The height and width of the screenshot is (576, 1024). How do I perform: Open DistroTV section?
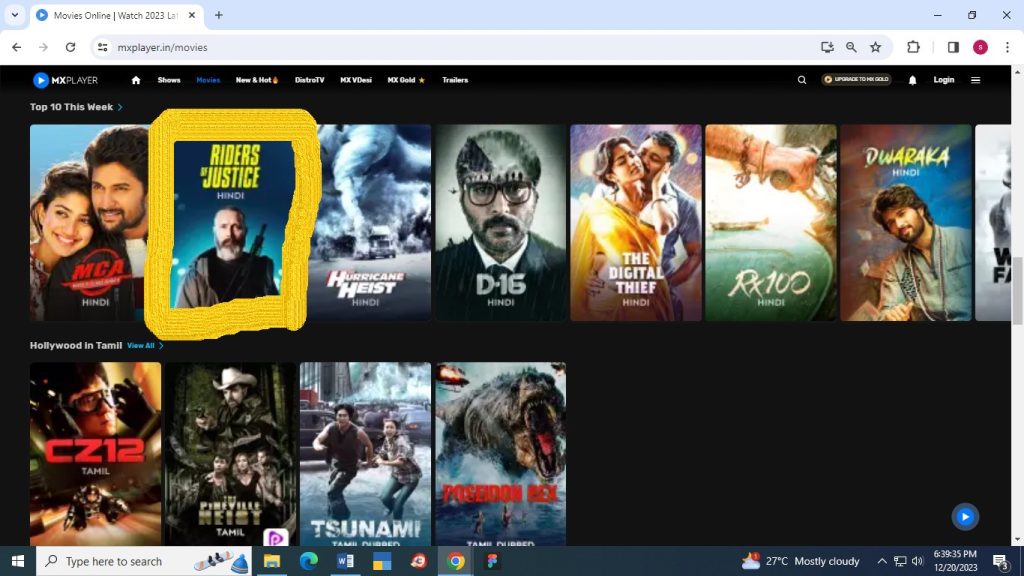[x=310, y=80]
